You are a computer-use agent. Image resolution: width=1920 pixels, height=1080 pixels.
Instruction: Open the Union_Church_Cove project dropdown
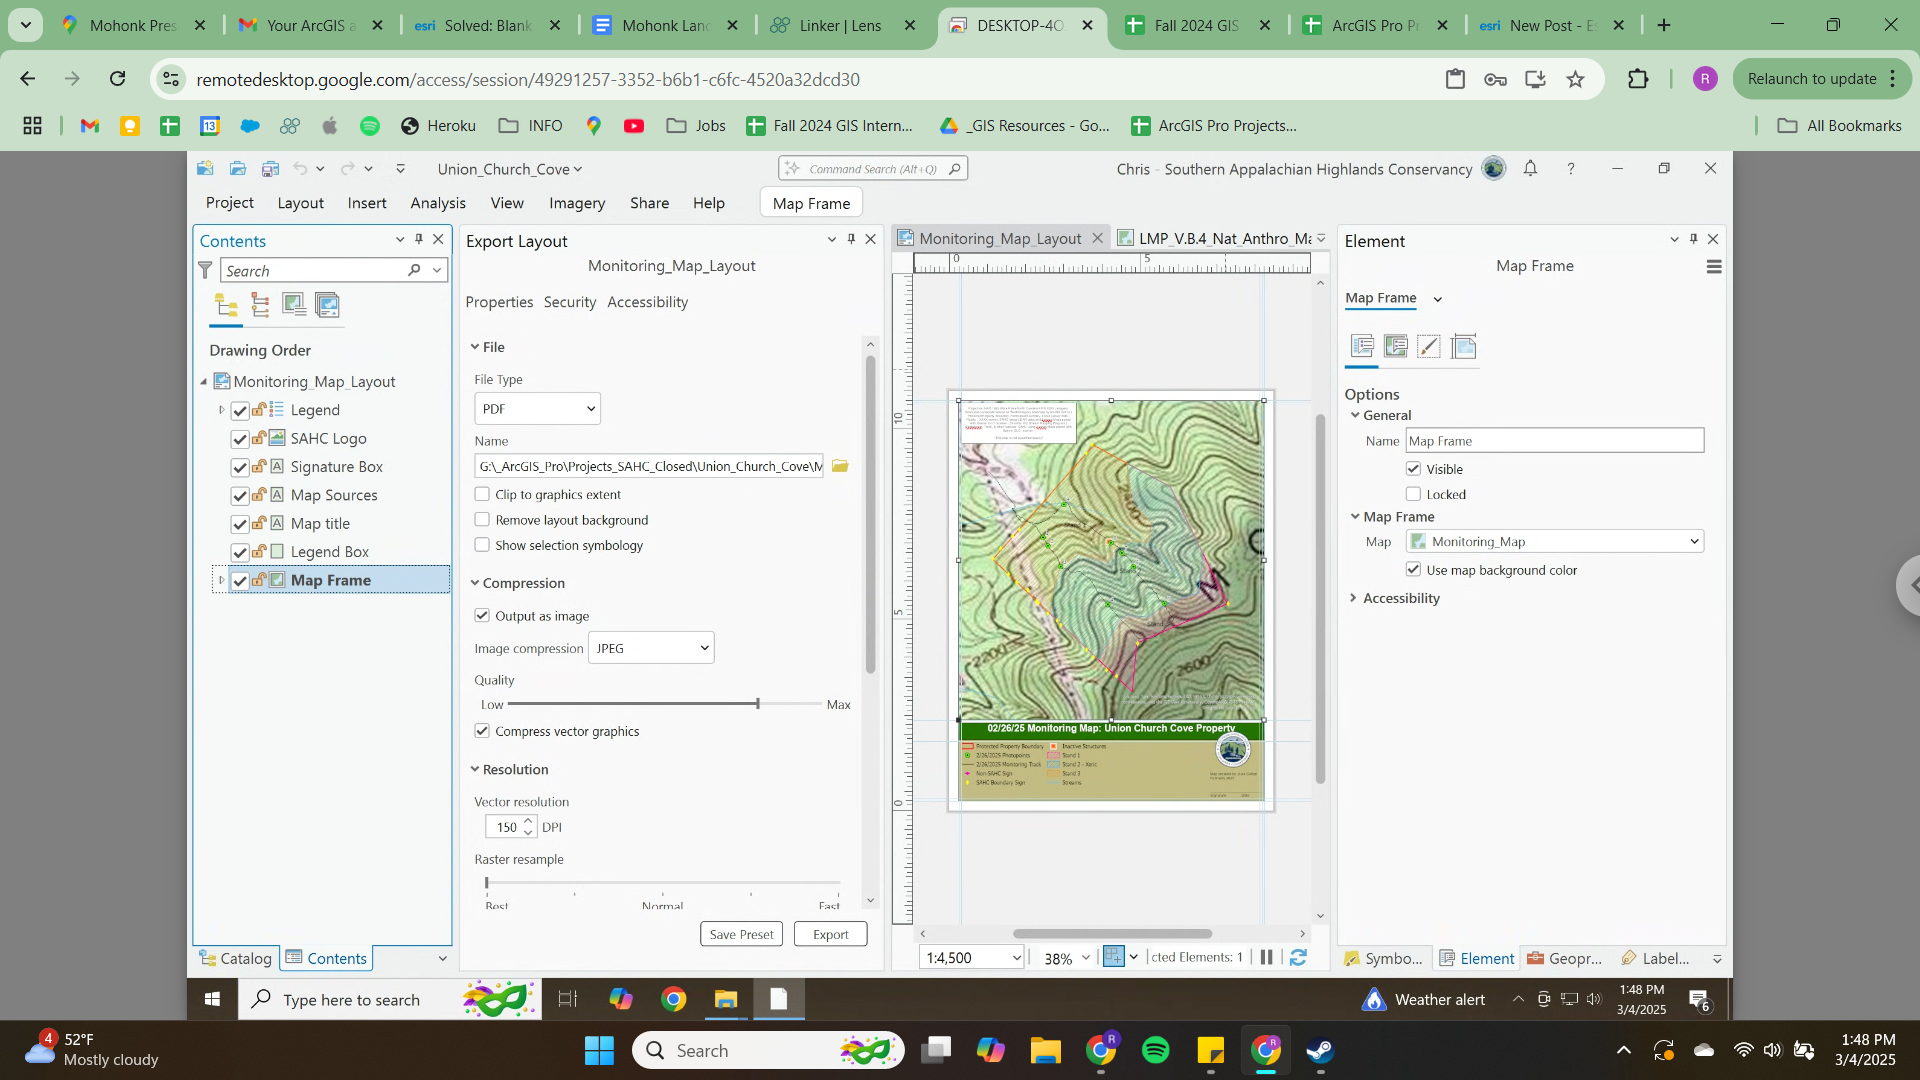tap(509, 169)
